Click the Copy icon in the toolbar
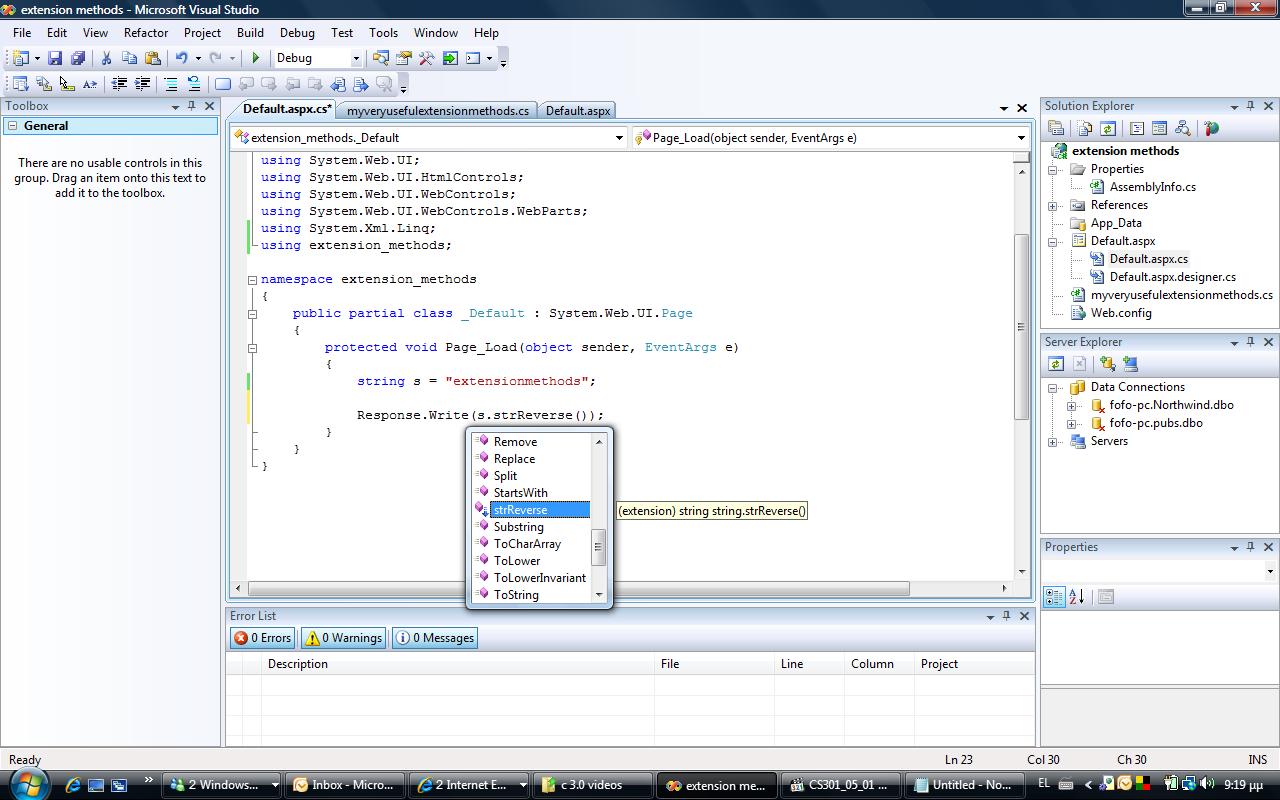1280x800 pixels. pyautogui.click(x=129, y=59)
